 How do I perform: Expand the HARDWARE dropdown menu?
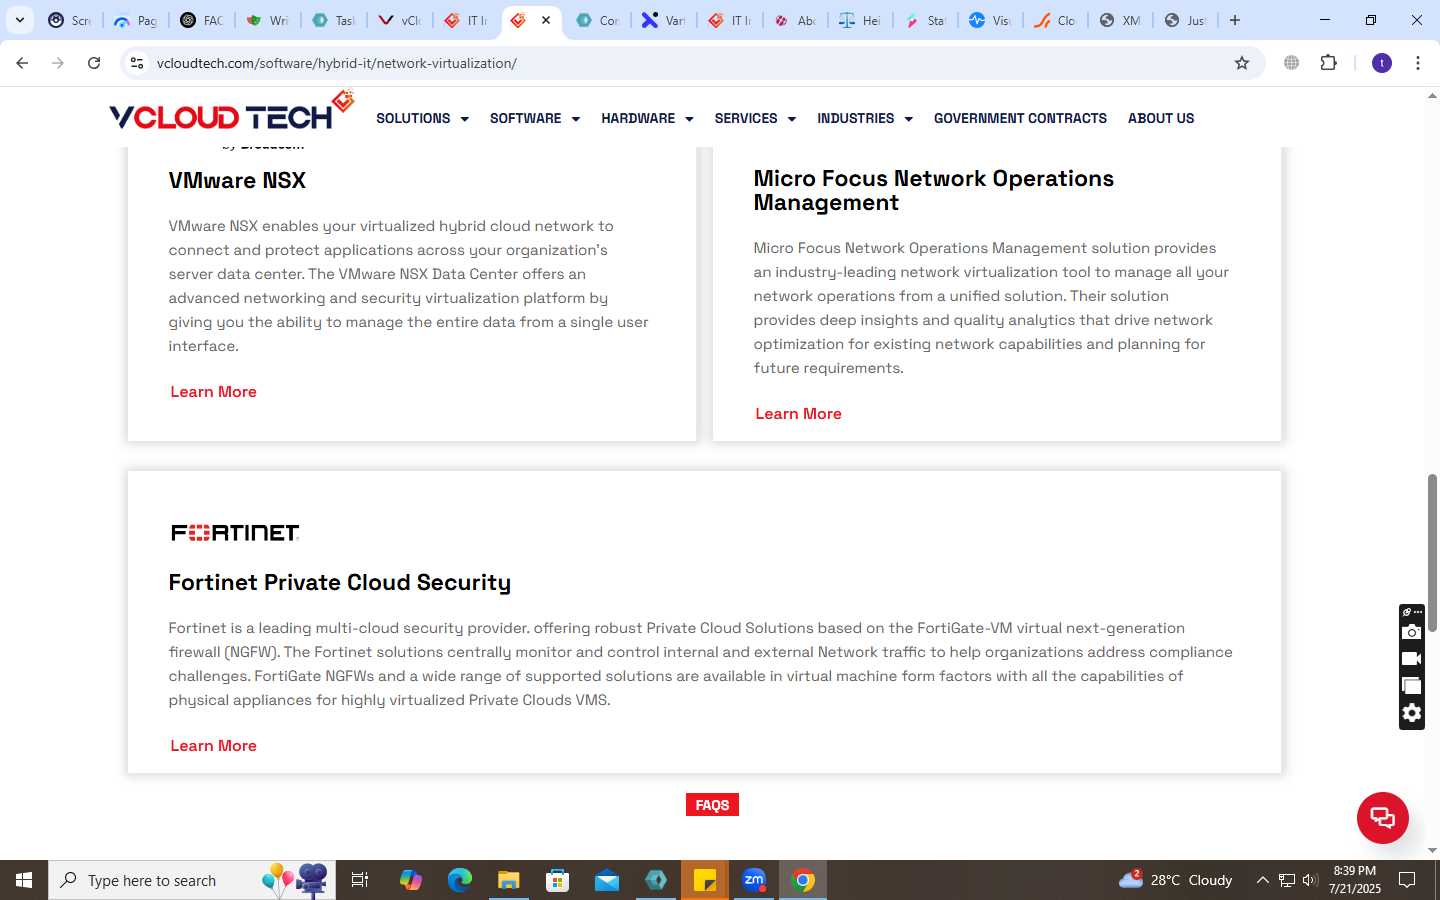point(647,118)
